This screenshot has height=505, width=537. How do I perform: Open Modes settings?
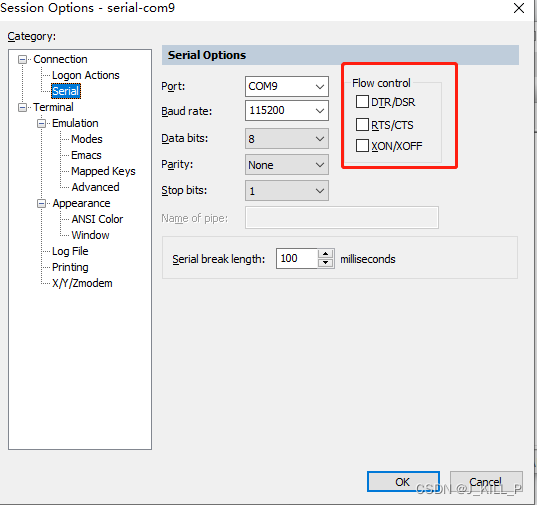tap(87, 139)
